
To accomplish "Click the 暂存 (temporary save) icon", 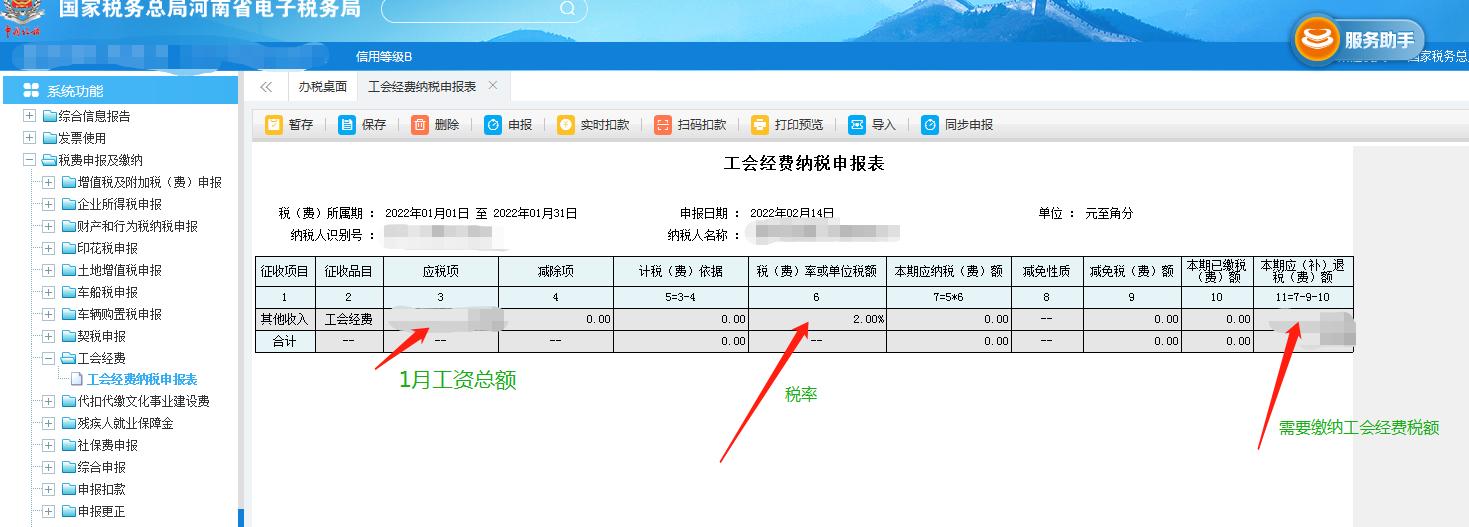I will coord(274,125).
